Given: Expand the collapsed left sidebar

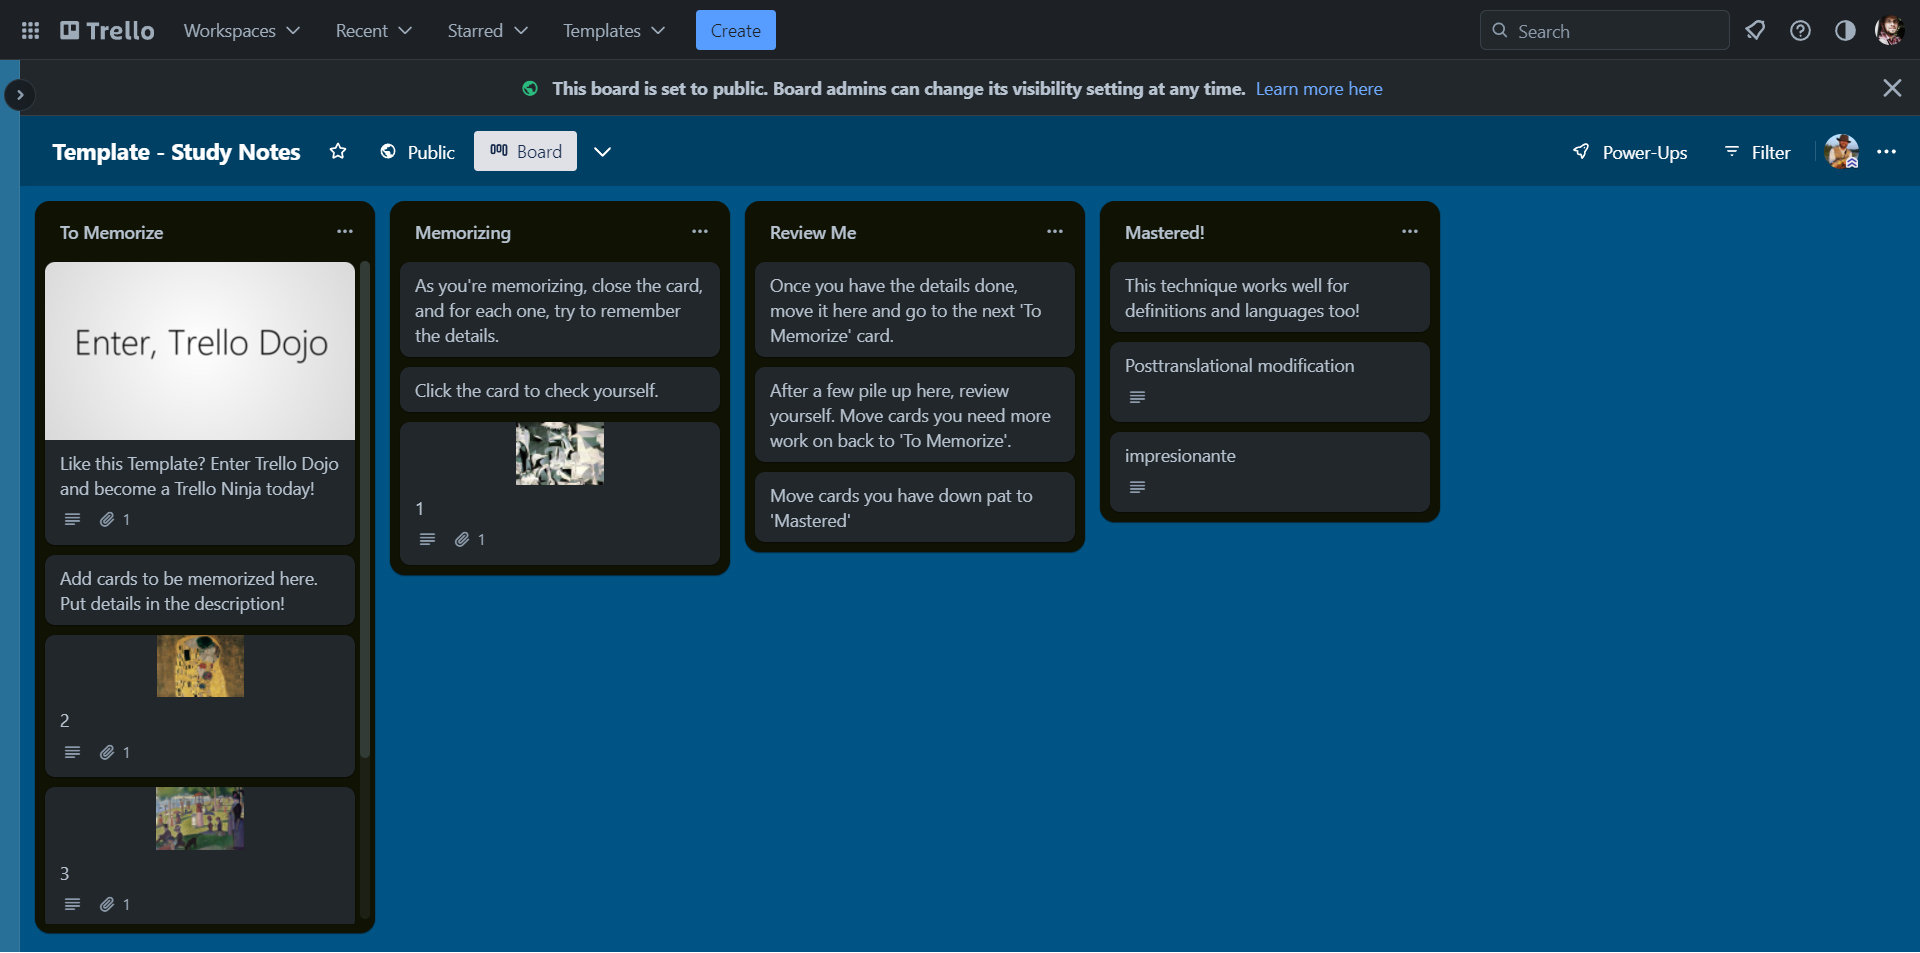Looking at the screenshot, I should point(19,95).
